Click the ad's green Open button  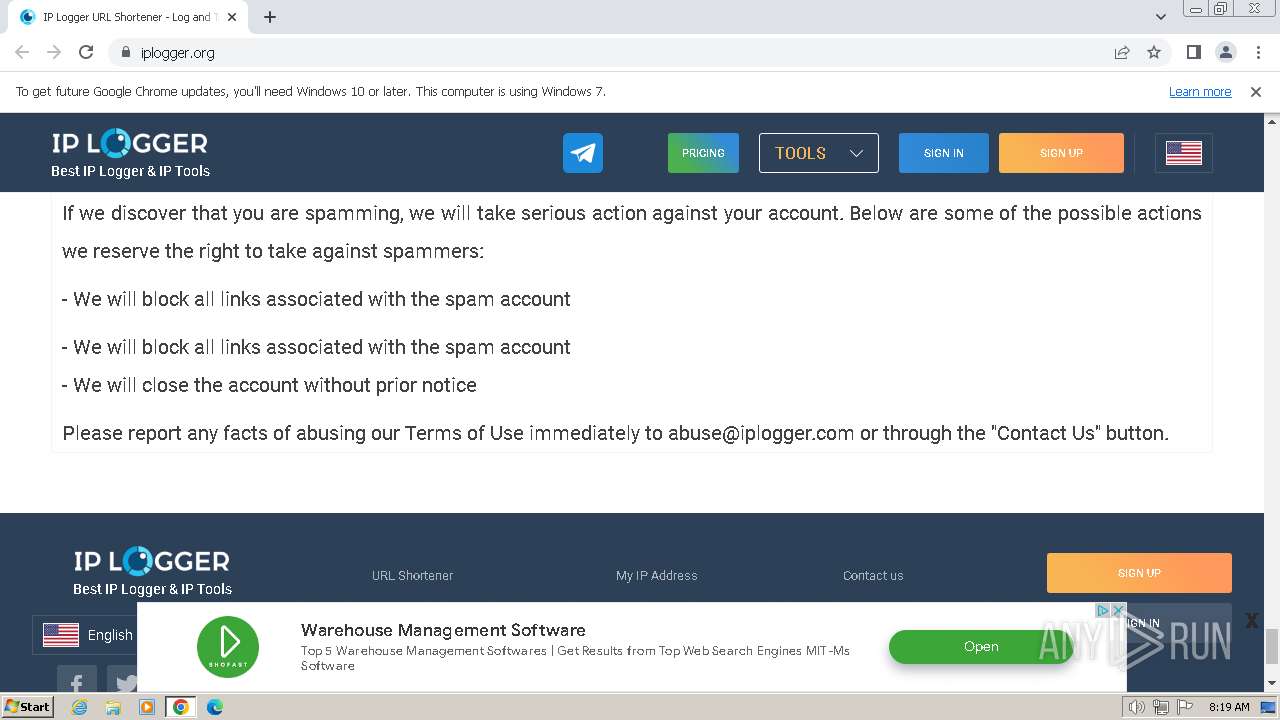(x=980, y=647)
